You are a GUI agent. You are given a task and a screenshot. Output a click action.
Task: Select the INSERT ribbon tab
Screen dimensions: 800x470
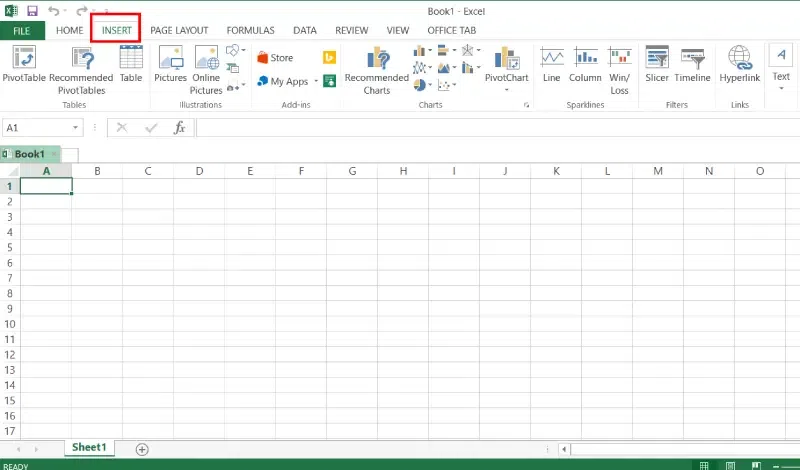(116, 31)
